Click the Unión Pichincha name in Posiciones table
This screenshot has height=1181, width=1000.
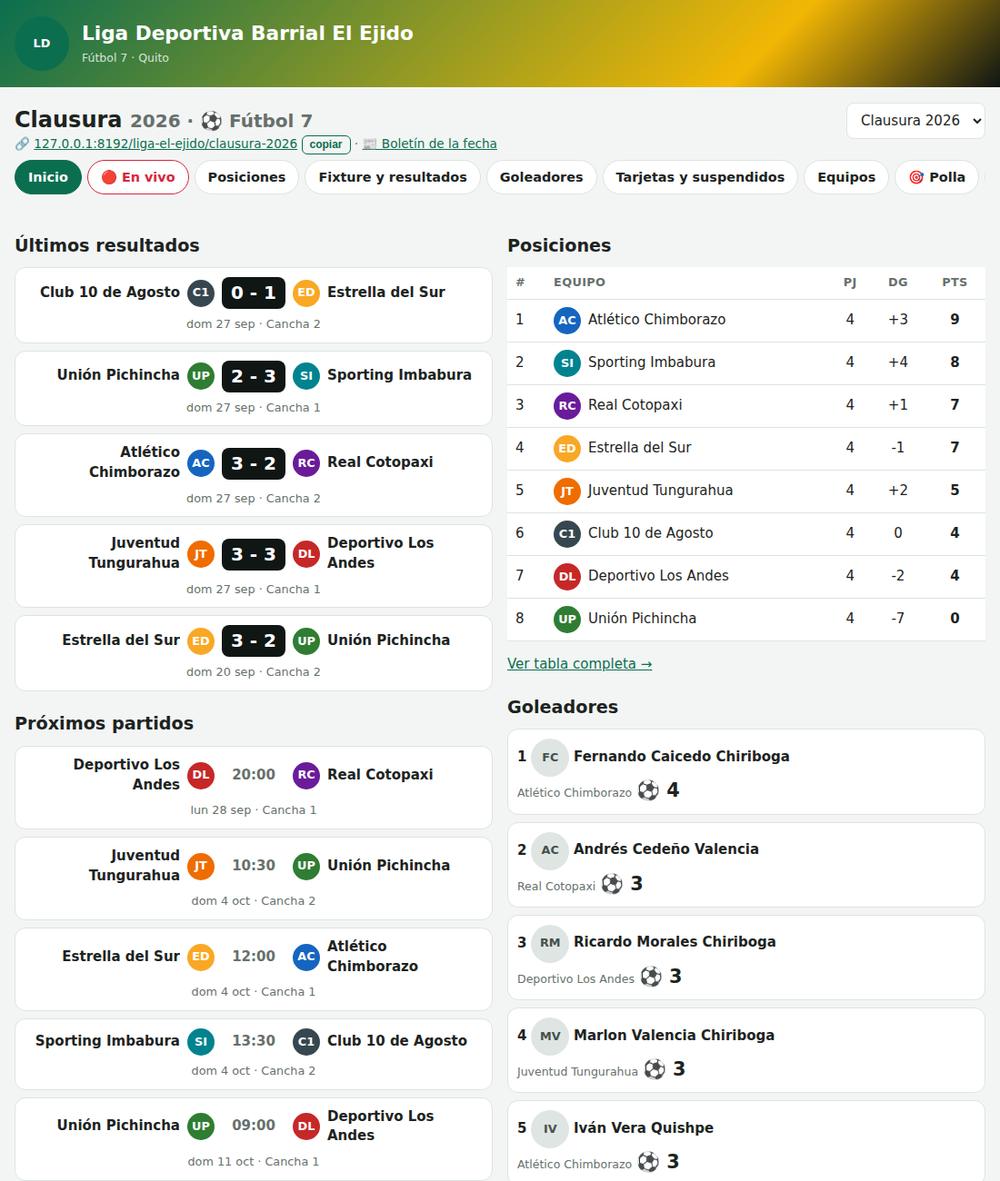click(642, 618)
